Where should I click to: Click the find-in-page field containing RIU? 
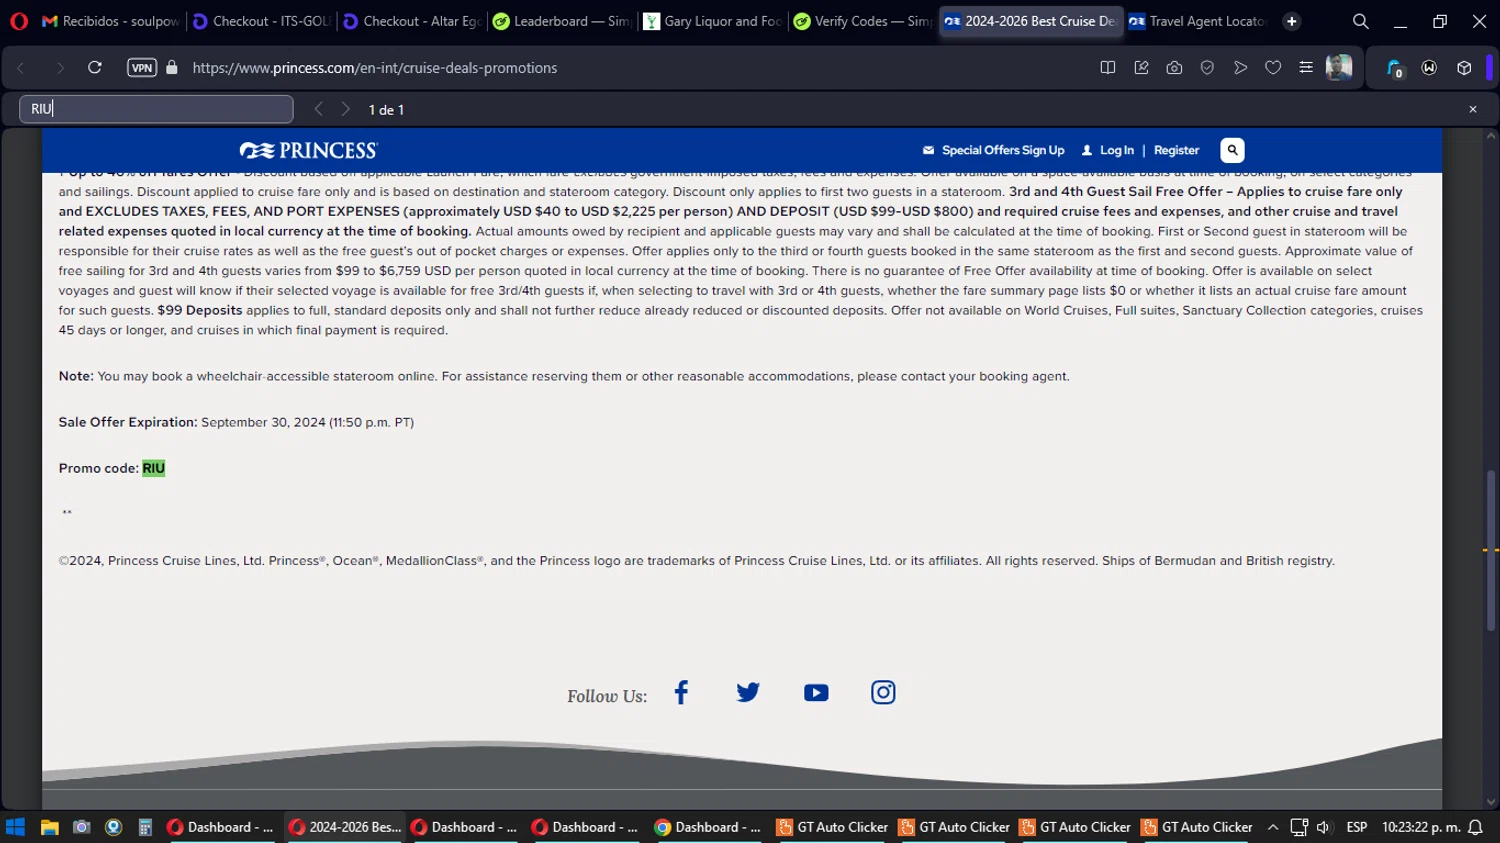tap(156, 109)
